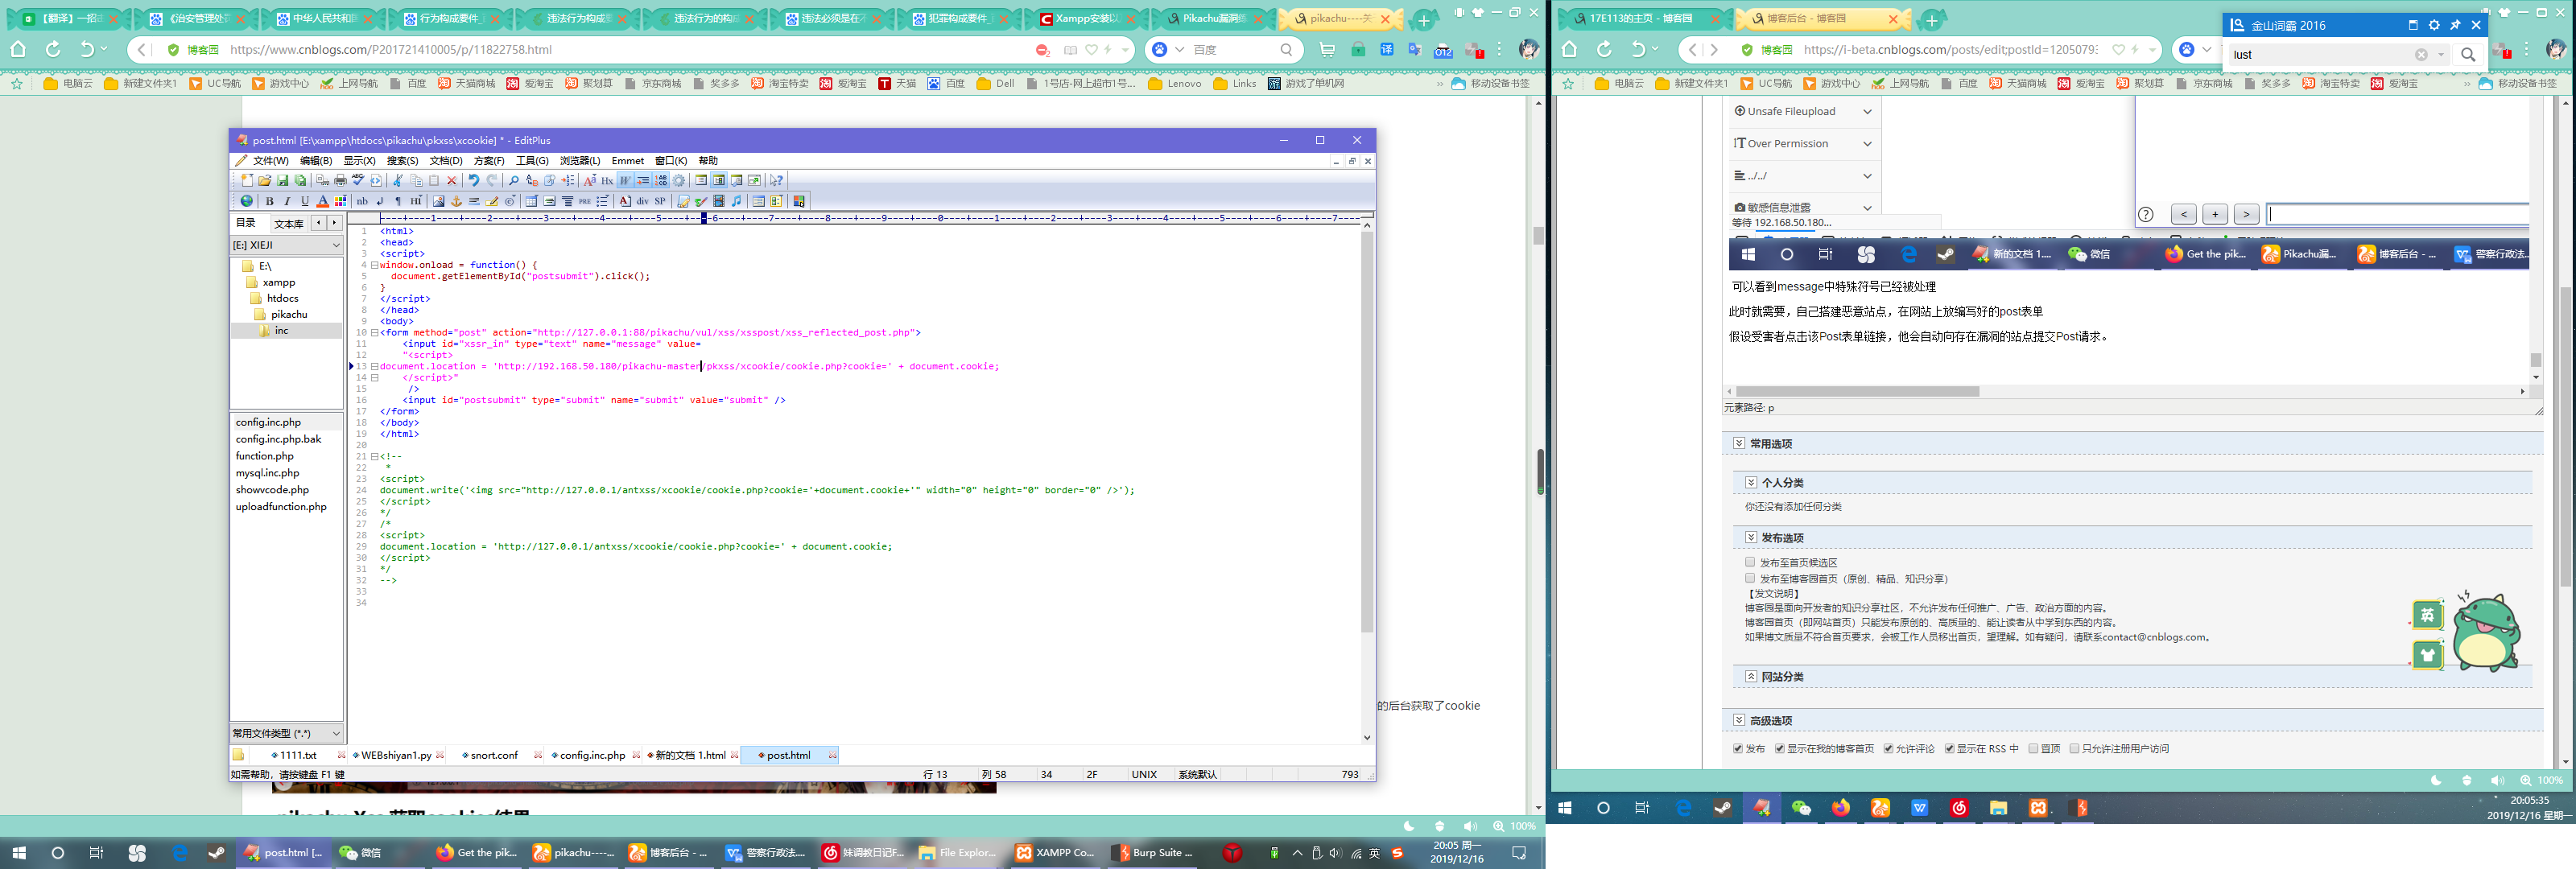Select the pikachu folder in directory tree
Screen dimensions: 2576x869
point(288,314)
